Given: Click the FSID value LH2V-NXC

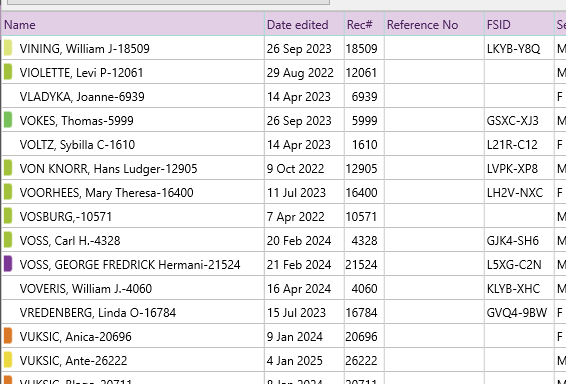Looking at the screenshot, I should [x=515, y=193].
